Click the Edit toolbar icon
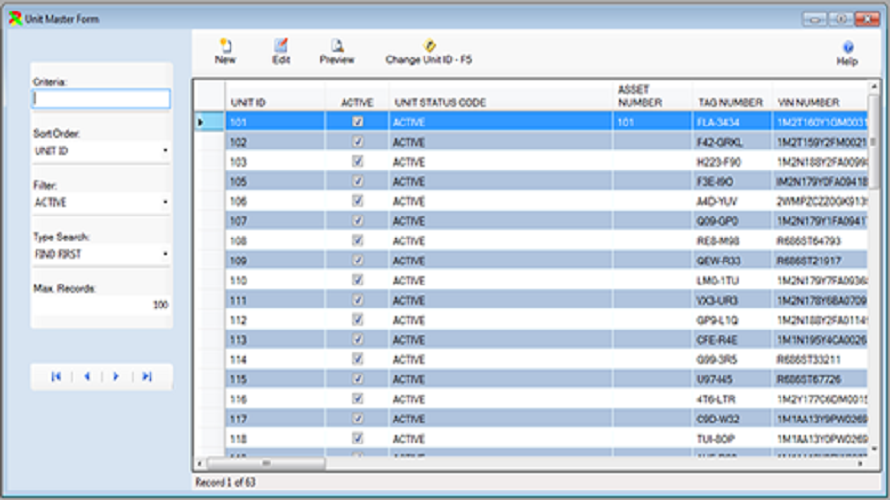The height and width of the screenshot is (500, 890). [281, 46]
